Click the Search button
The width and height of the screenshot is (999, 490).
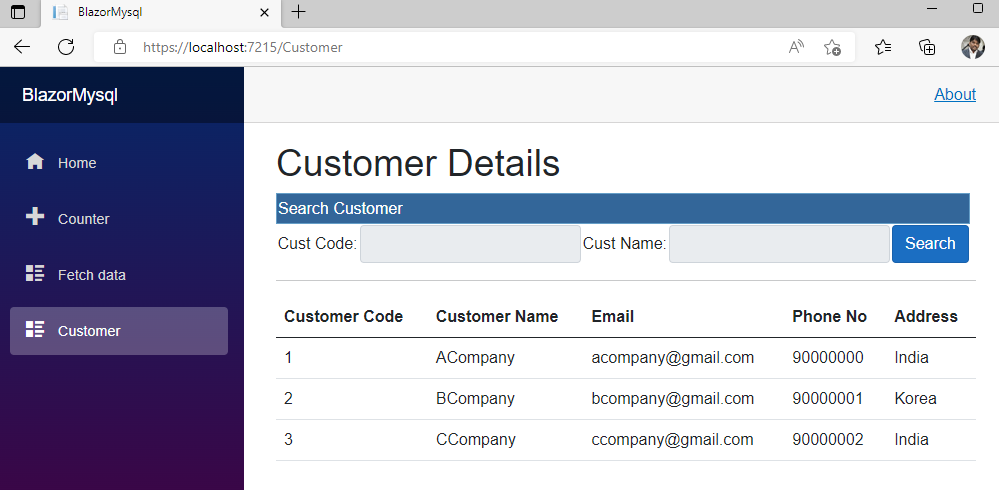[930, 243]
